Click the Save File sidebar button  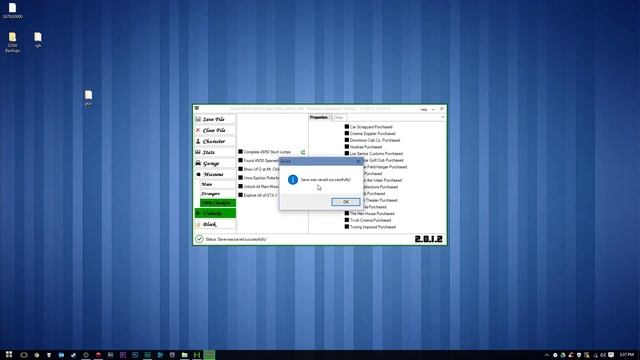coord(215,119)
